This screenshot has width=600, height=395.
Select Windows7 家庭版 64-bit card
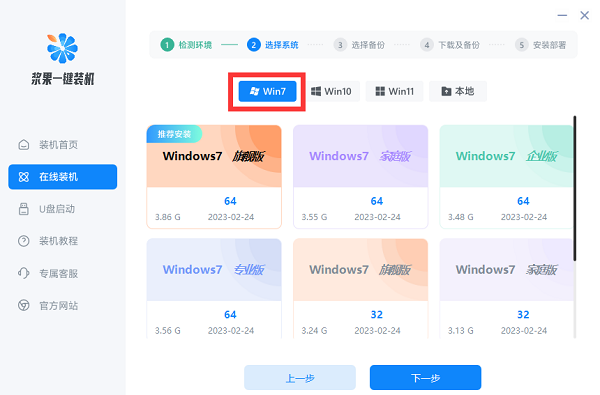click(360, 176)
